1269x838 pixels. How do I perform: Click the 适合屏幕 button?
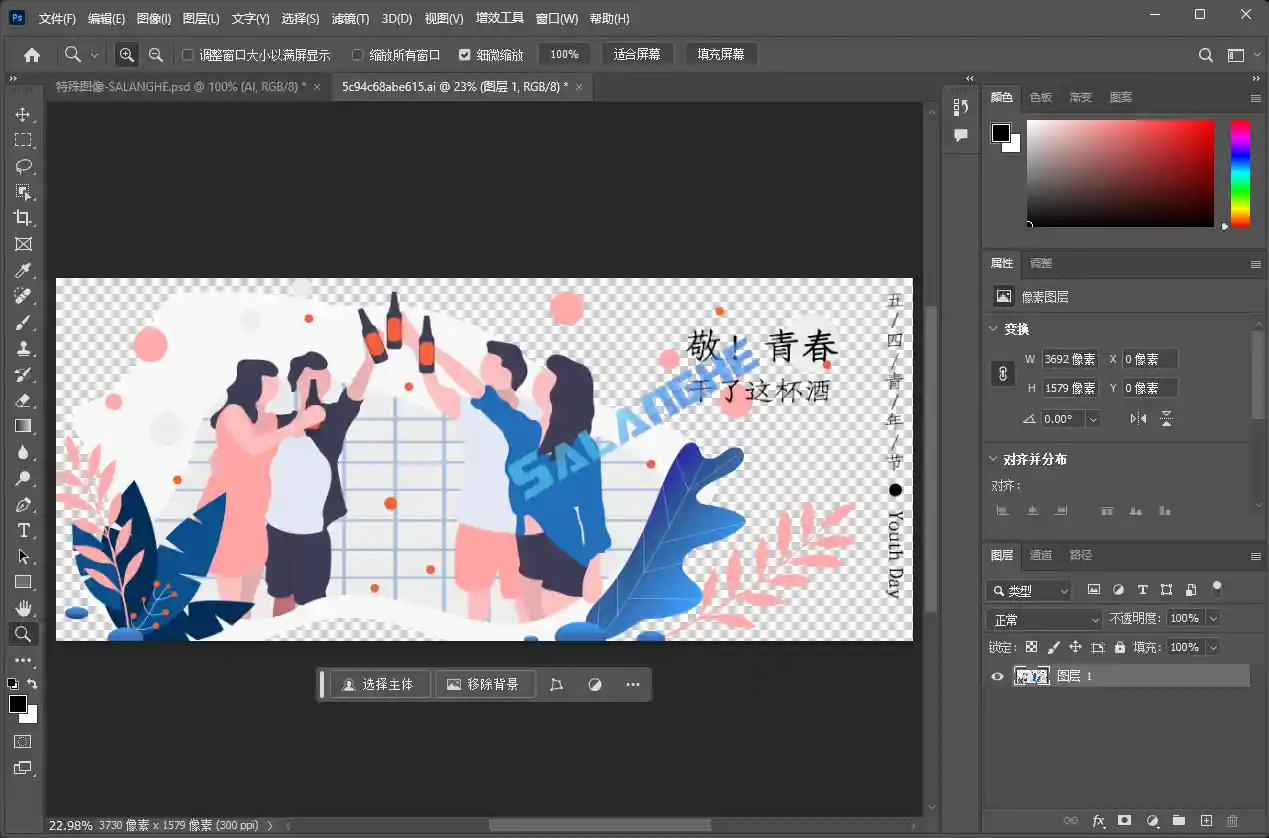coord(637,54)
